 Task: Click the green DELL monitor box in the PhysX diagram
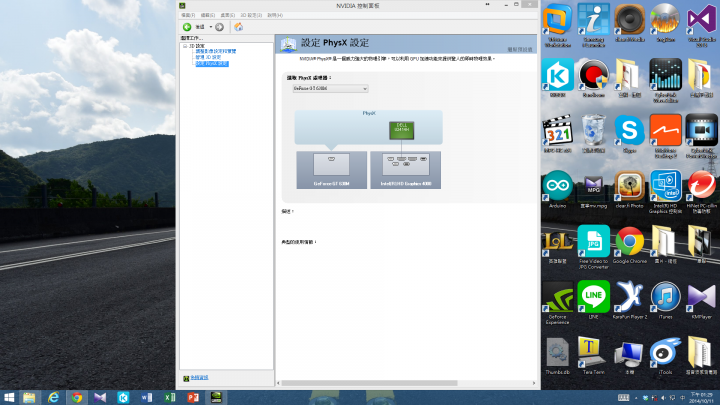coord(401,130)
